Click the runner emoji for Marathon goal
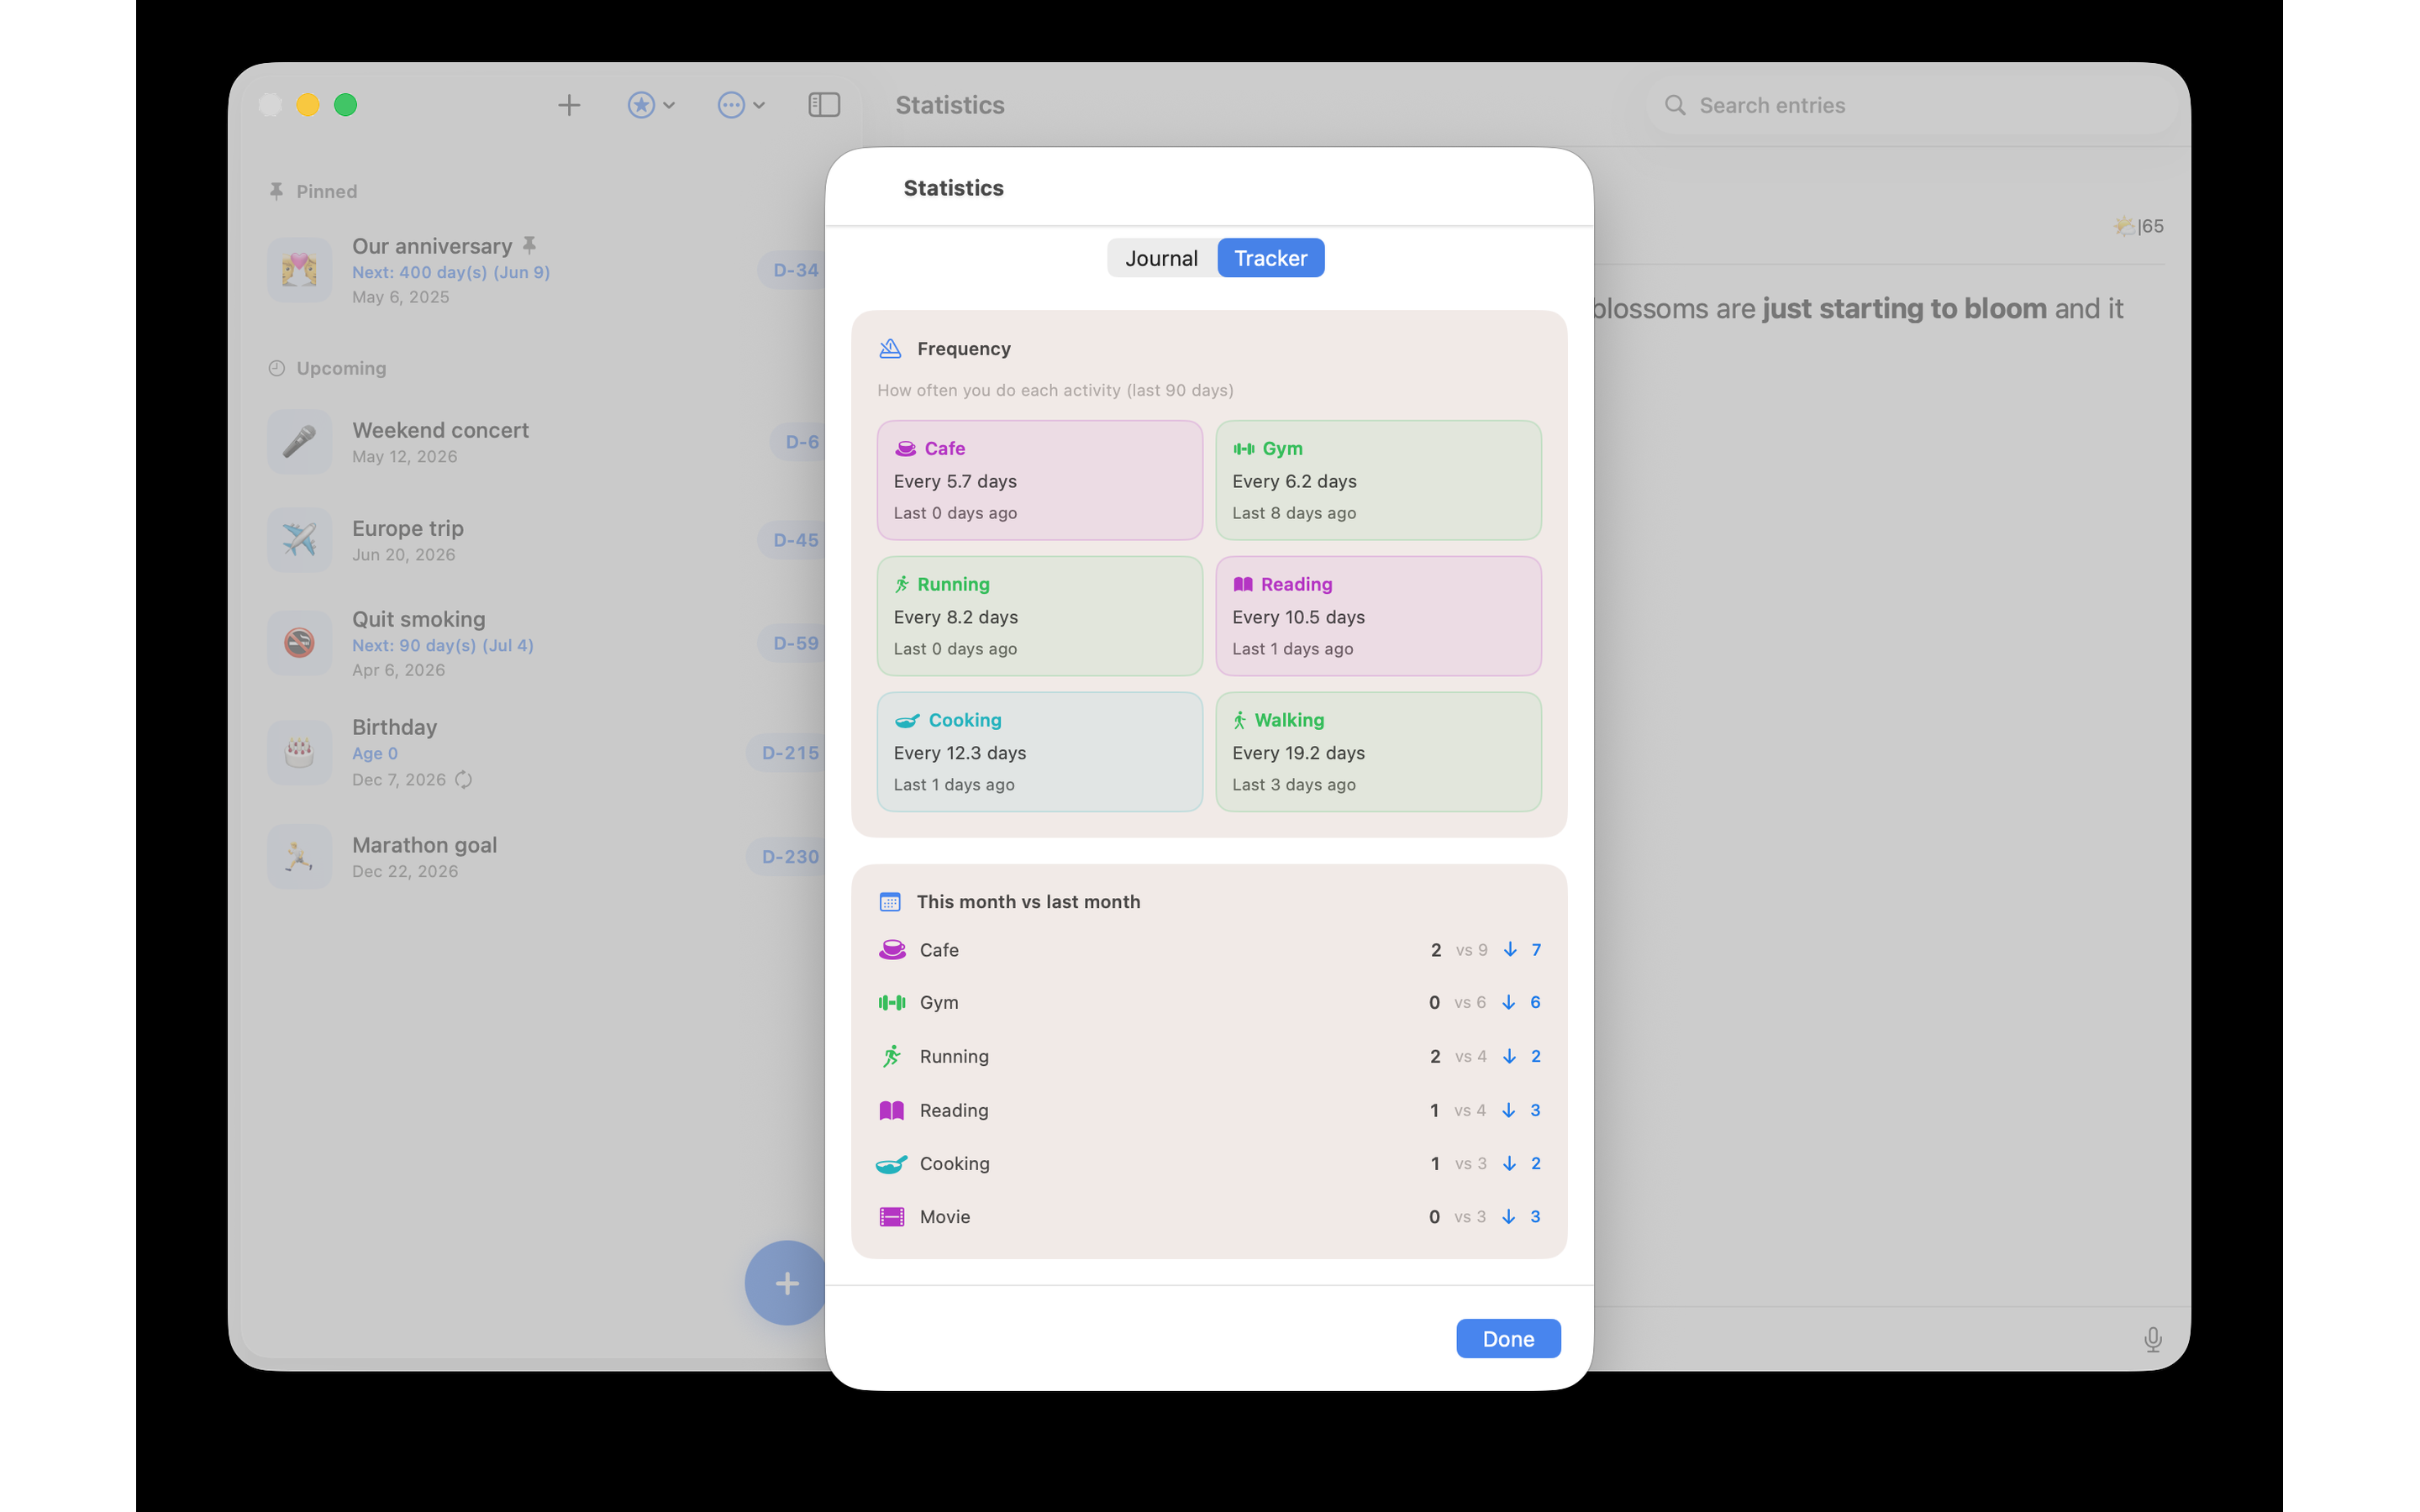 click(x=299, y=856)
